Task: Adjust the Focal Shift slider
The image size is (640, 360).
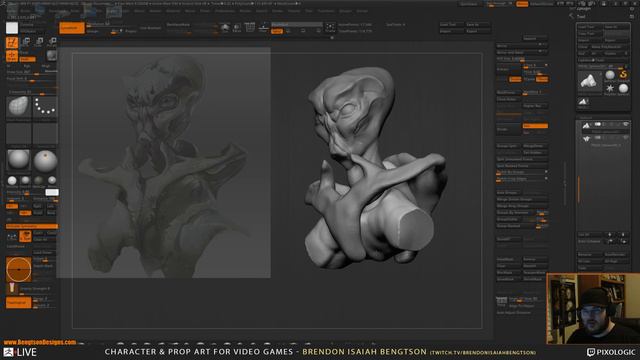Action: [x=32, y=79]
